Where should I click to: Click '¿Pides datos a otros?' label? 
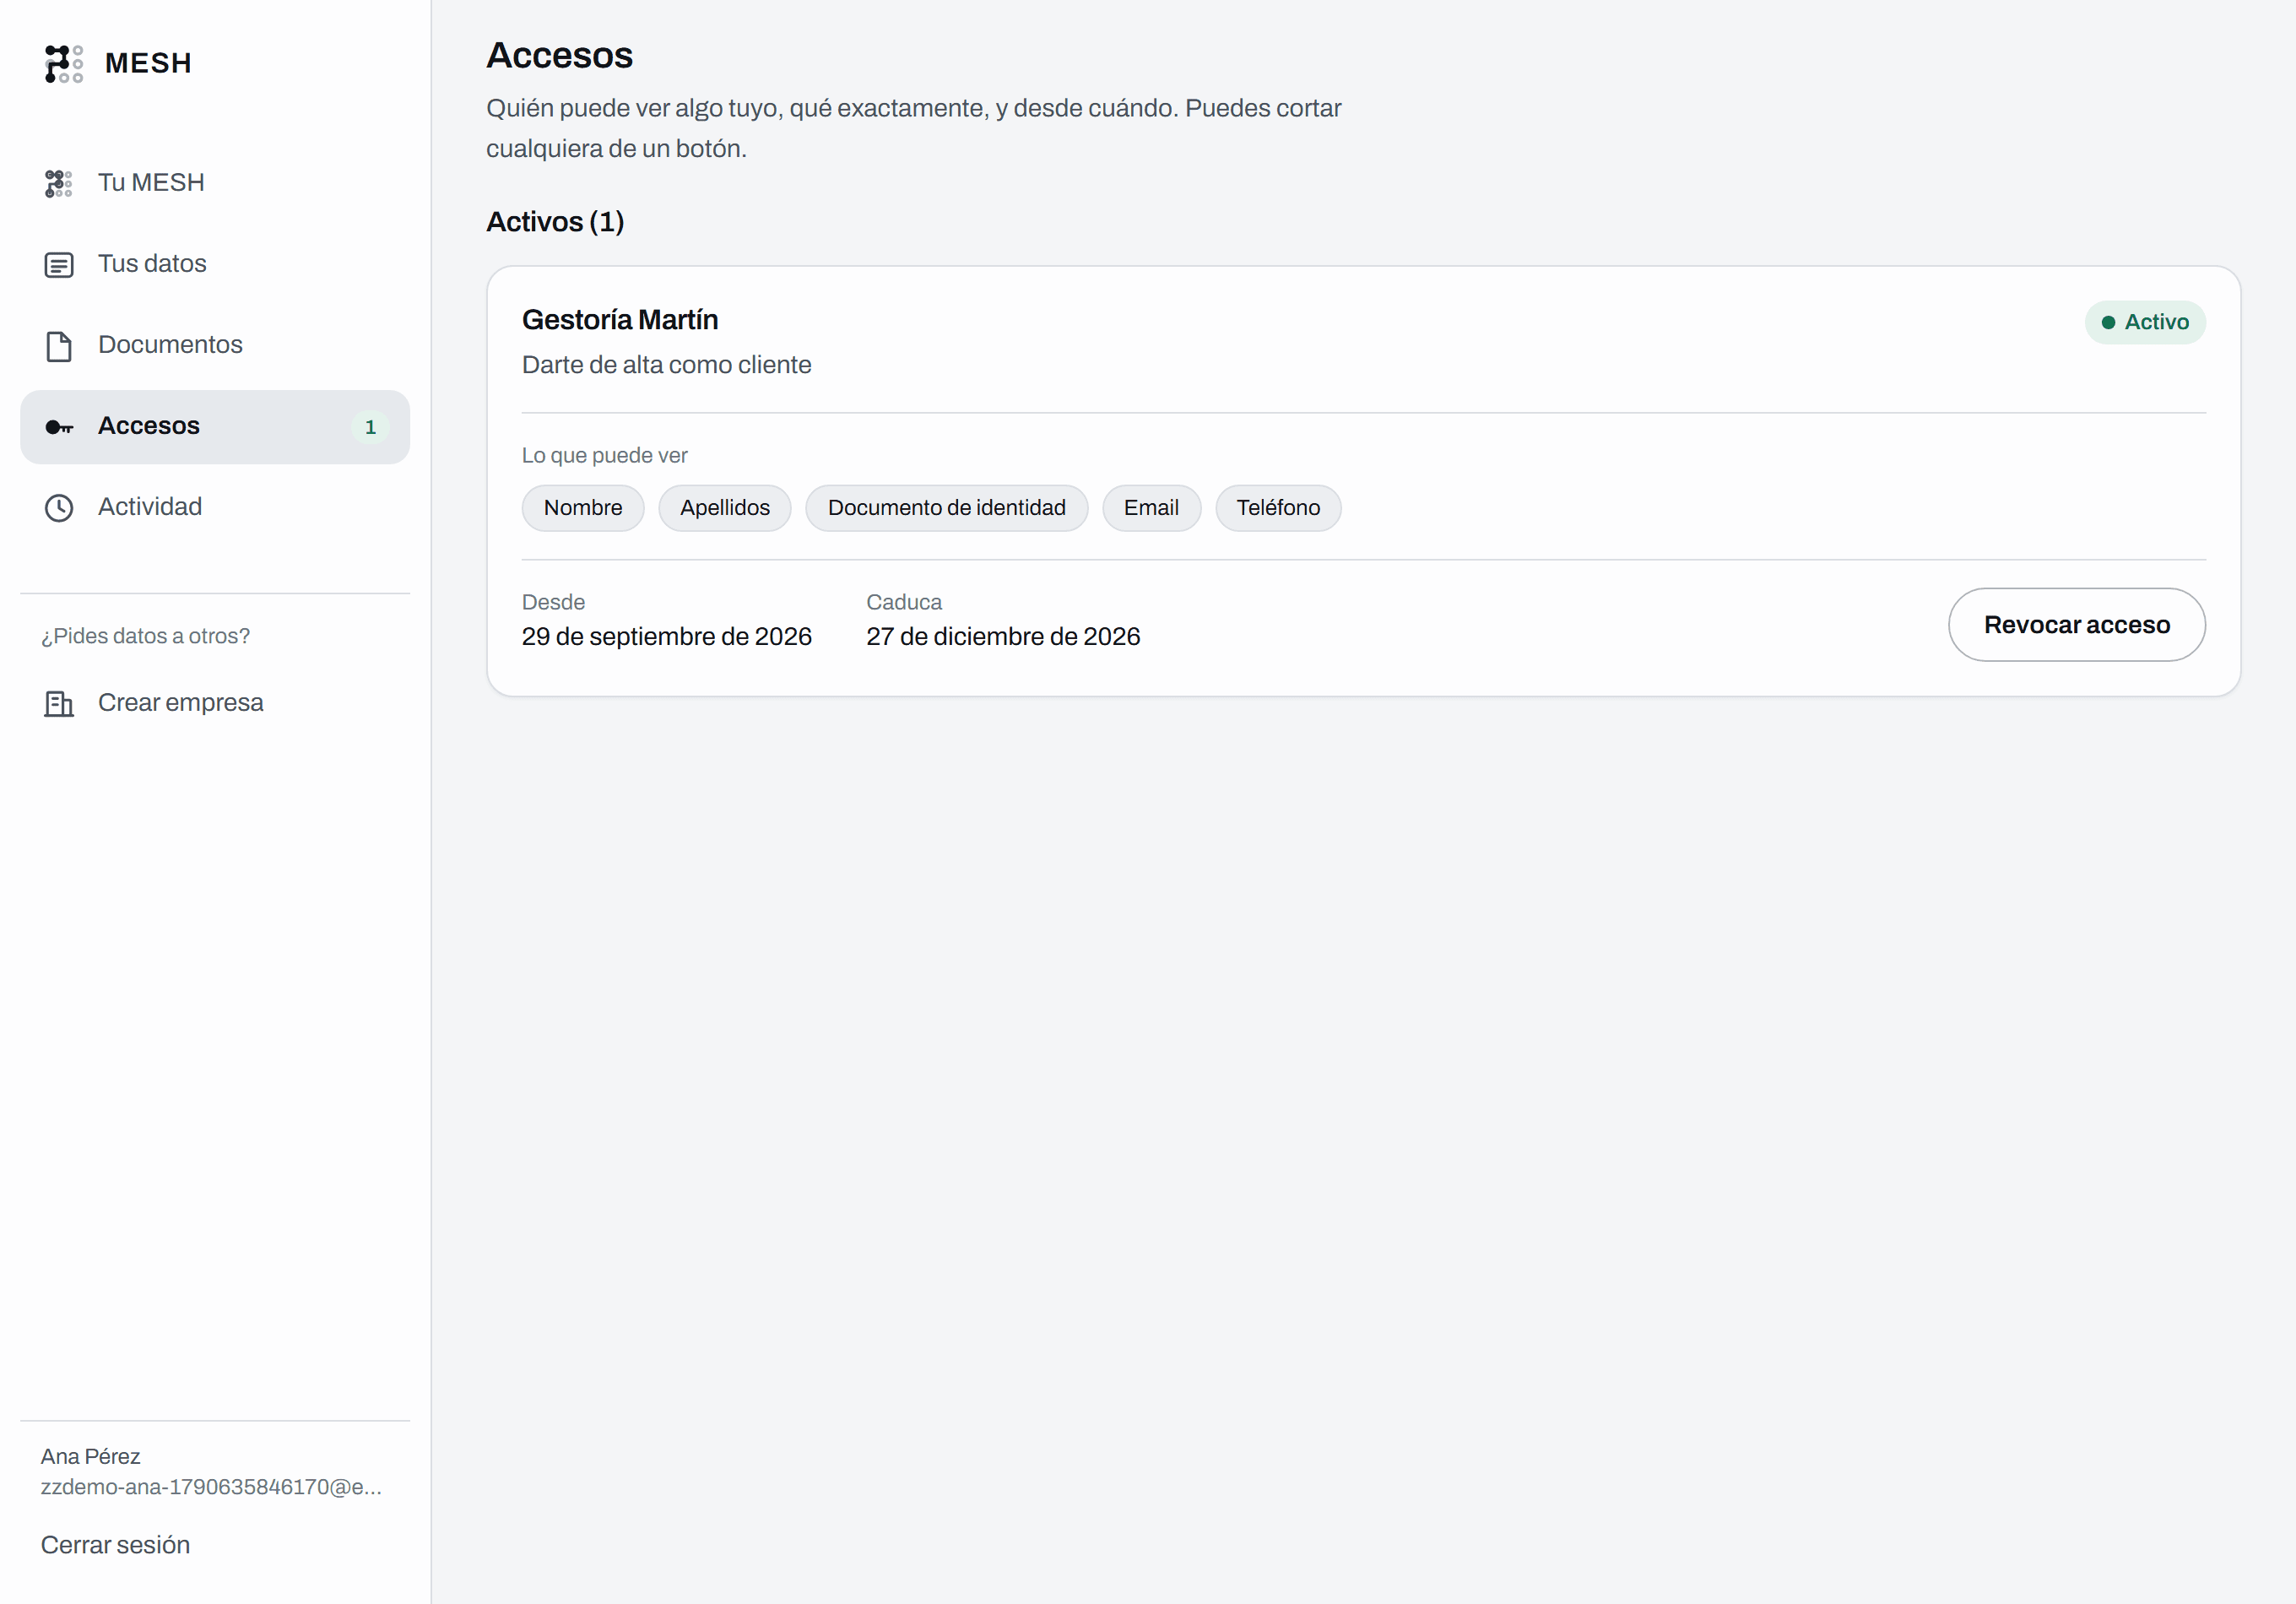(x=145, y=636)
